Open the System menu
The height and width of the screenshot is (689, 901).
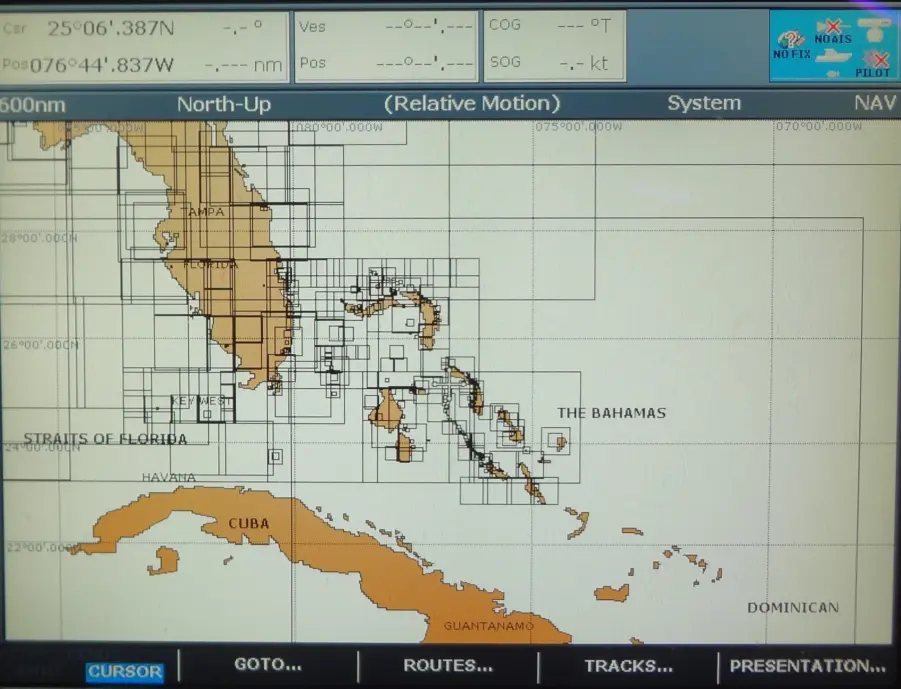pos(704,102)
